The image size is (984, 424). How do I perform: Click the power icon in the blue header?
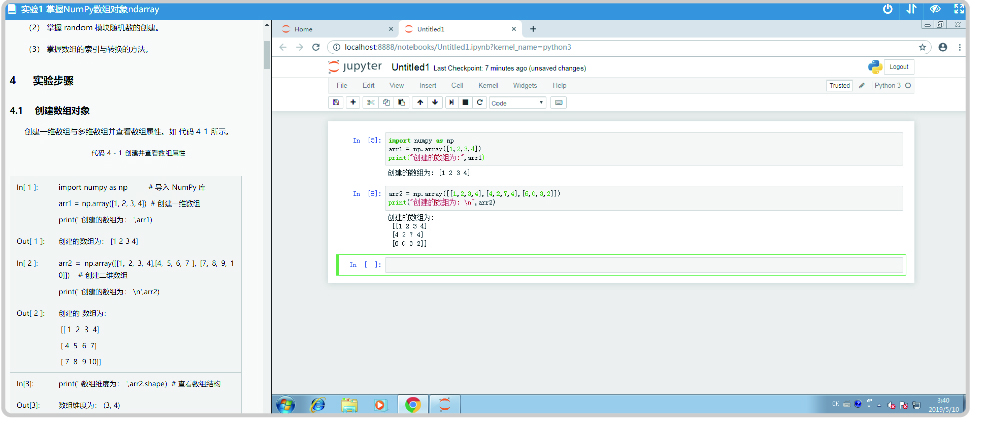click(x=887, y=9)
